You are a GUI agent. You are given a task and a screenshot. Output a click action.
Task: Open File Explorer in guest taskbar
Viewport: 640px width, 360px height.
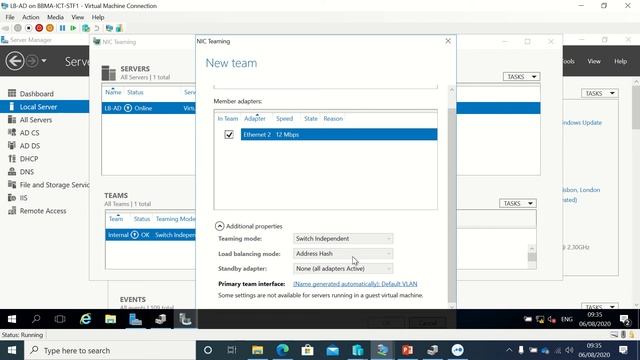pos(110,319)
